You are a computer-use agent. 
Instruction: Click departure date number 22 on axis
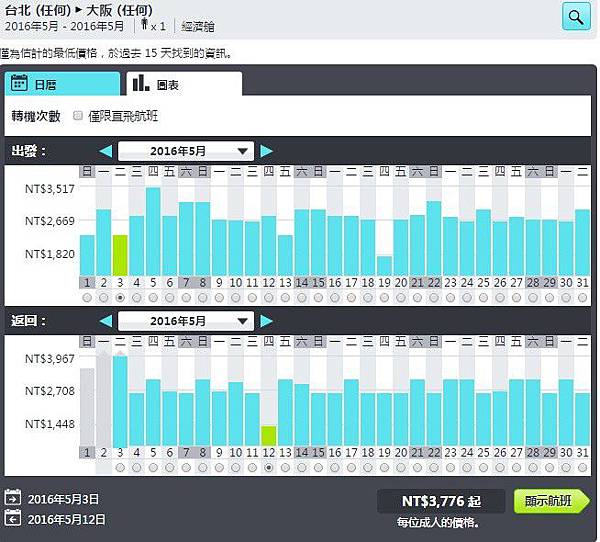click(434, 283)
